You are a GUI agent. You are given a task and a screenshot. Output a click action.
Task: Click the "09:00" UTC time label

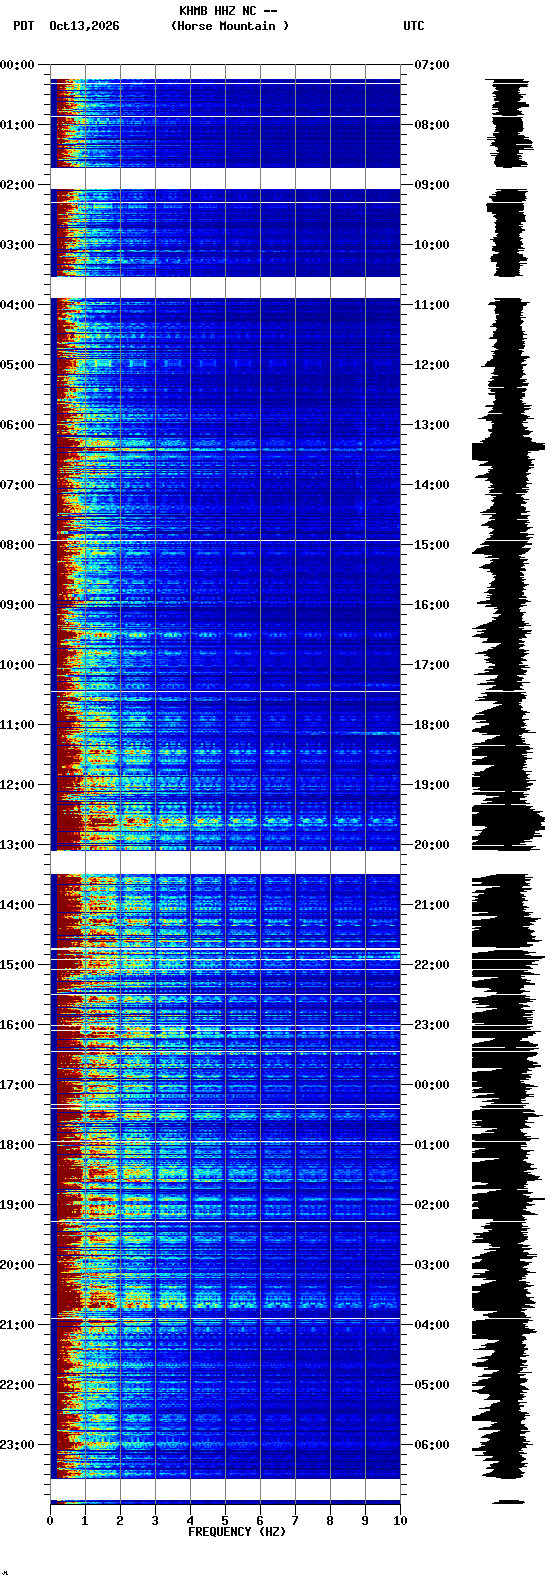tap(432, 185)
